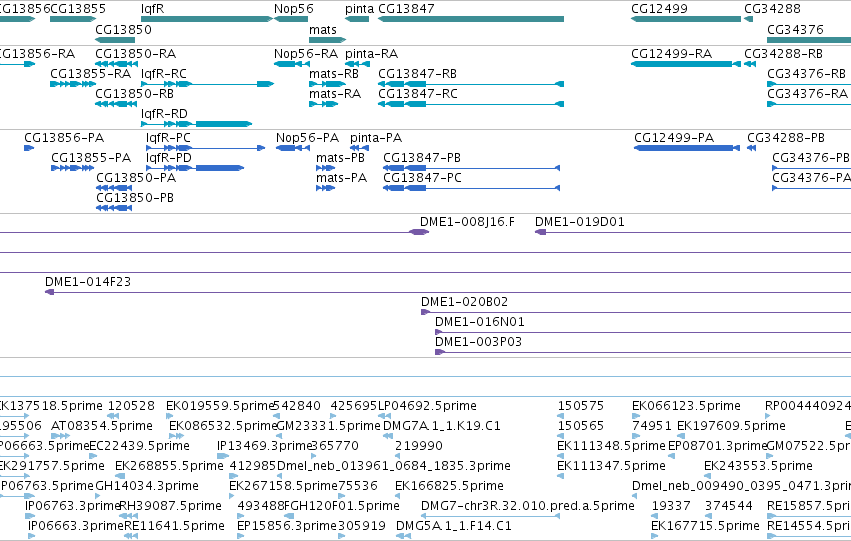
Task: Click protein label lqfR-PC
Action: [x=168, y=138]
